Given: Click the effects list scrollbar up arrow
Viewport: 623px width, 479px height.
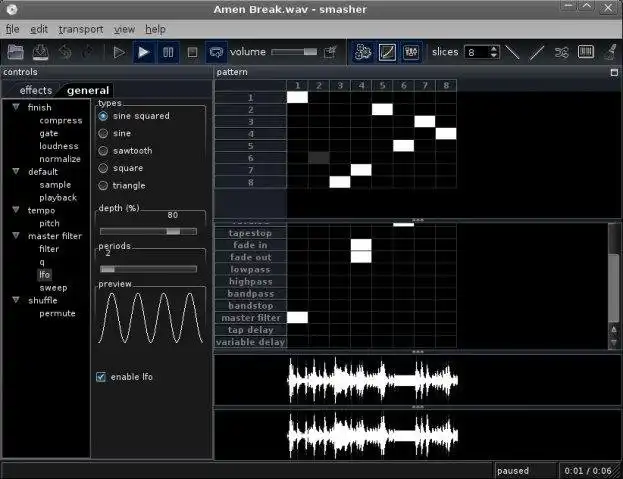Looking at the screenshot, I should click(x=614, y=330).
